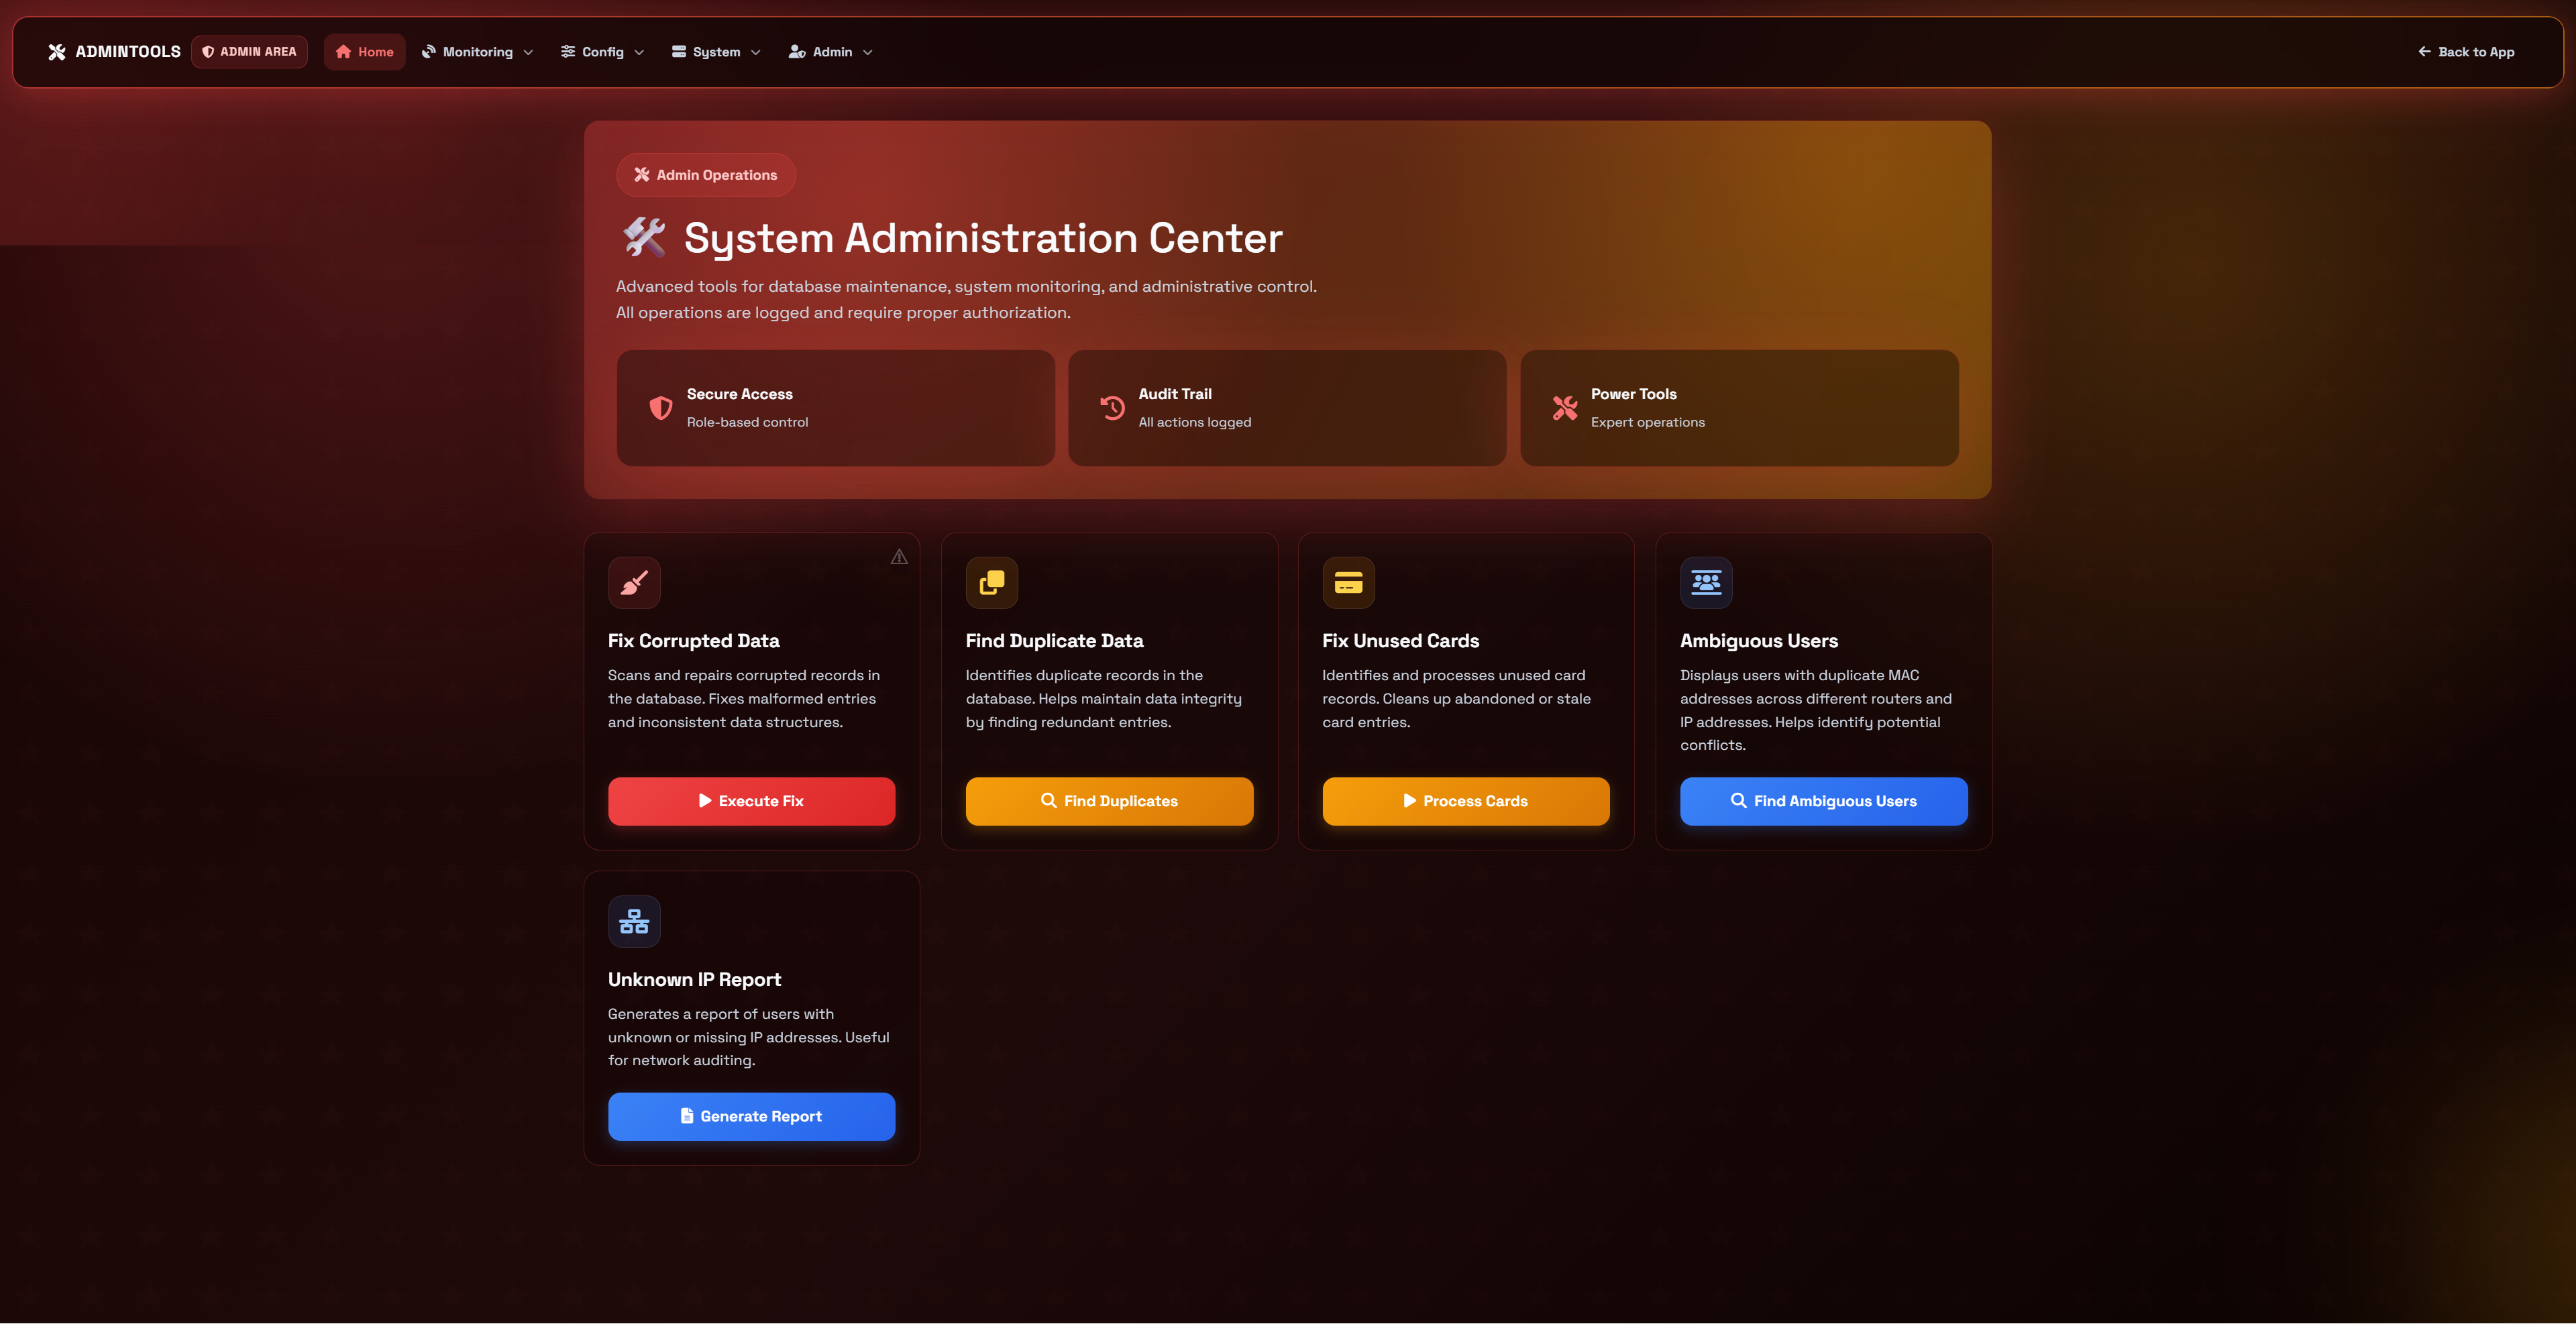
Task: Select Home in the navigation bar
Action: pos(364,51)
